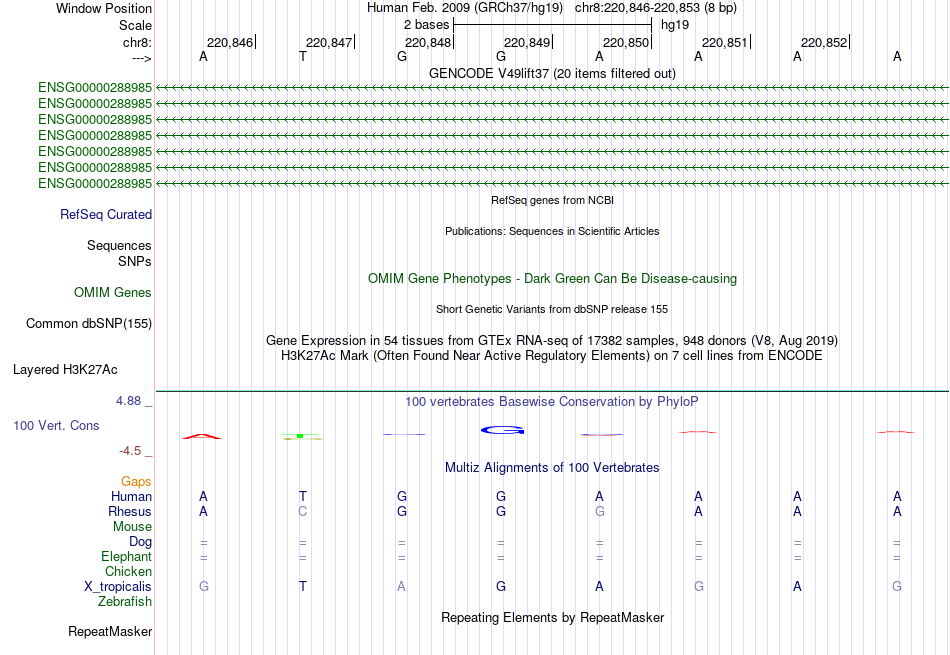Open GENCODE V49lift37 track title
The height and width of the screenshot is (655, 950).
click(552, 73)
